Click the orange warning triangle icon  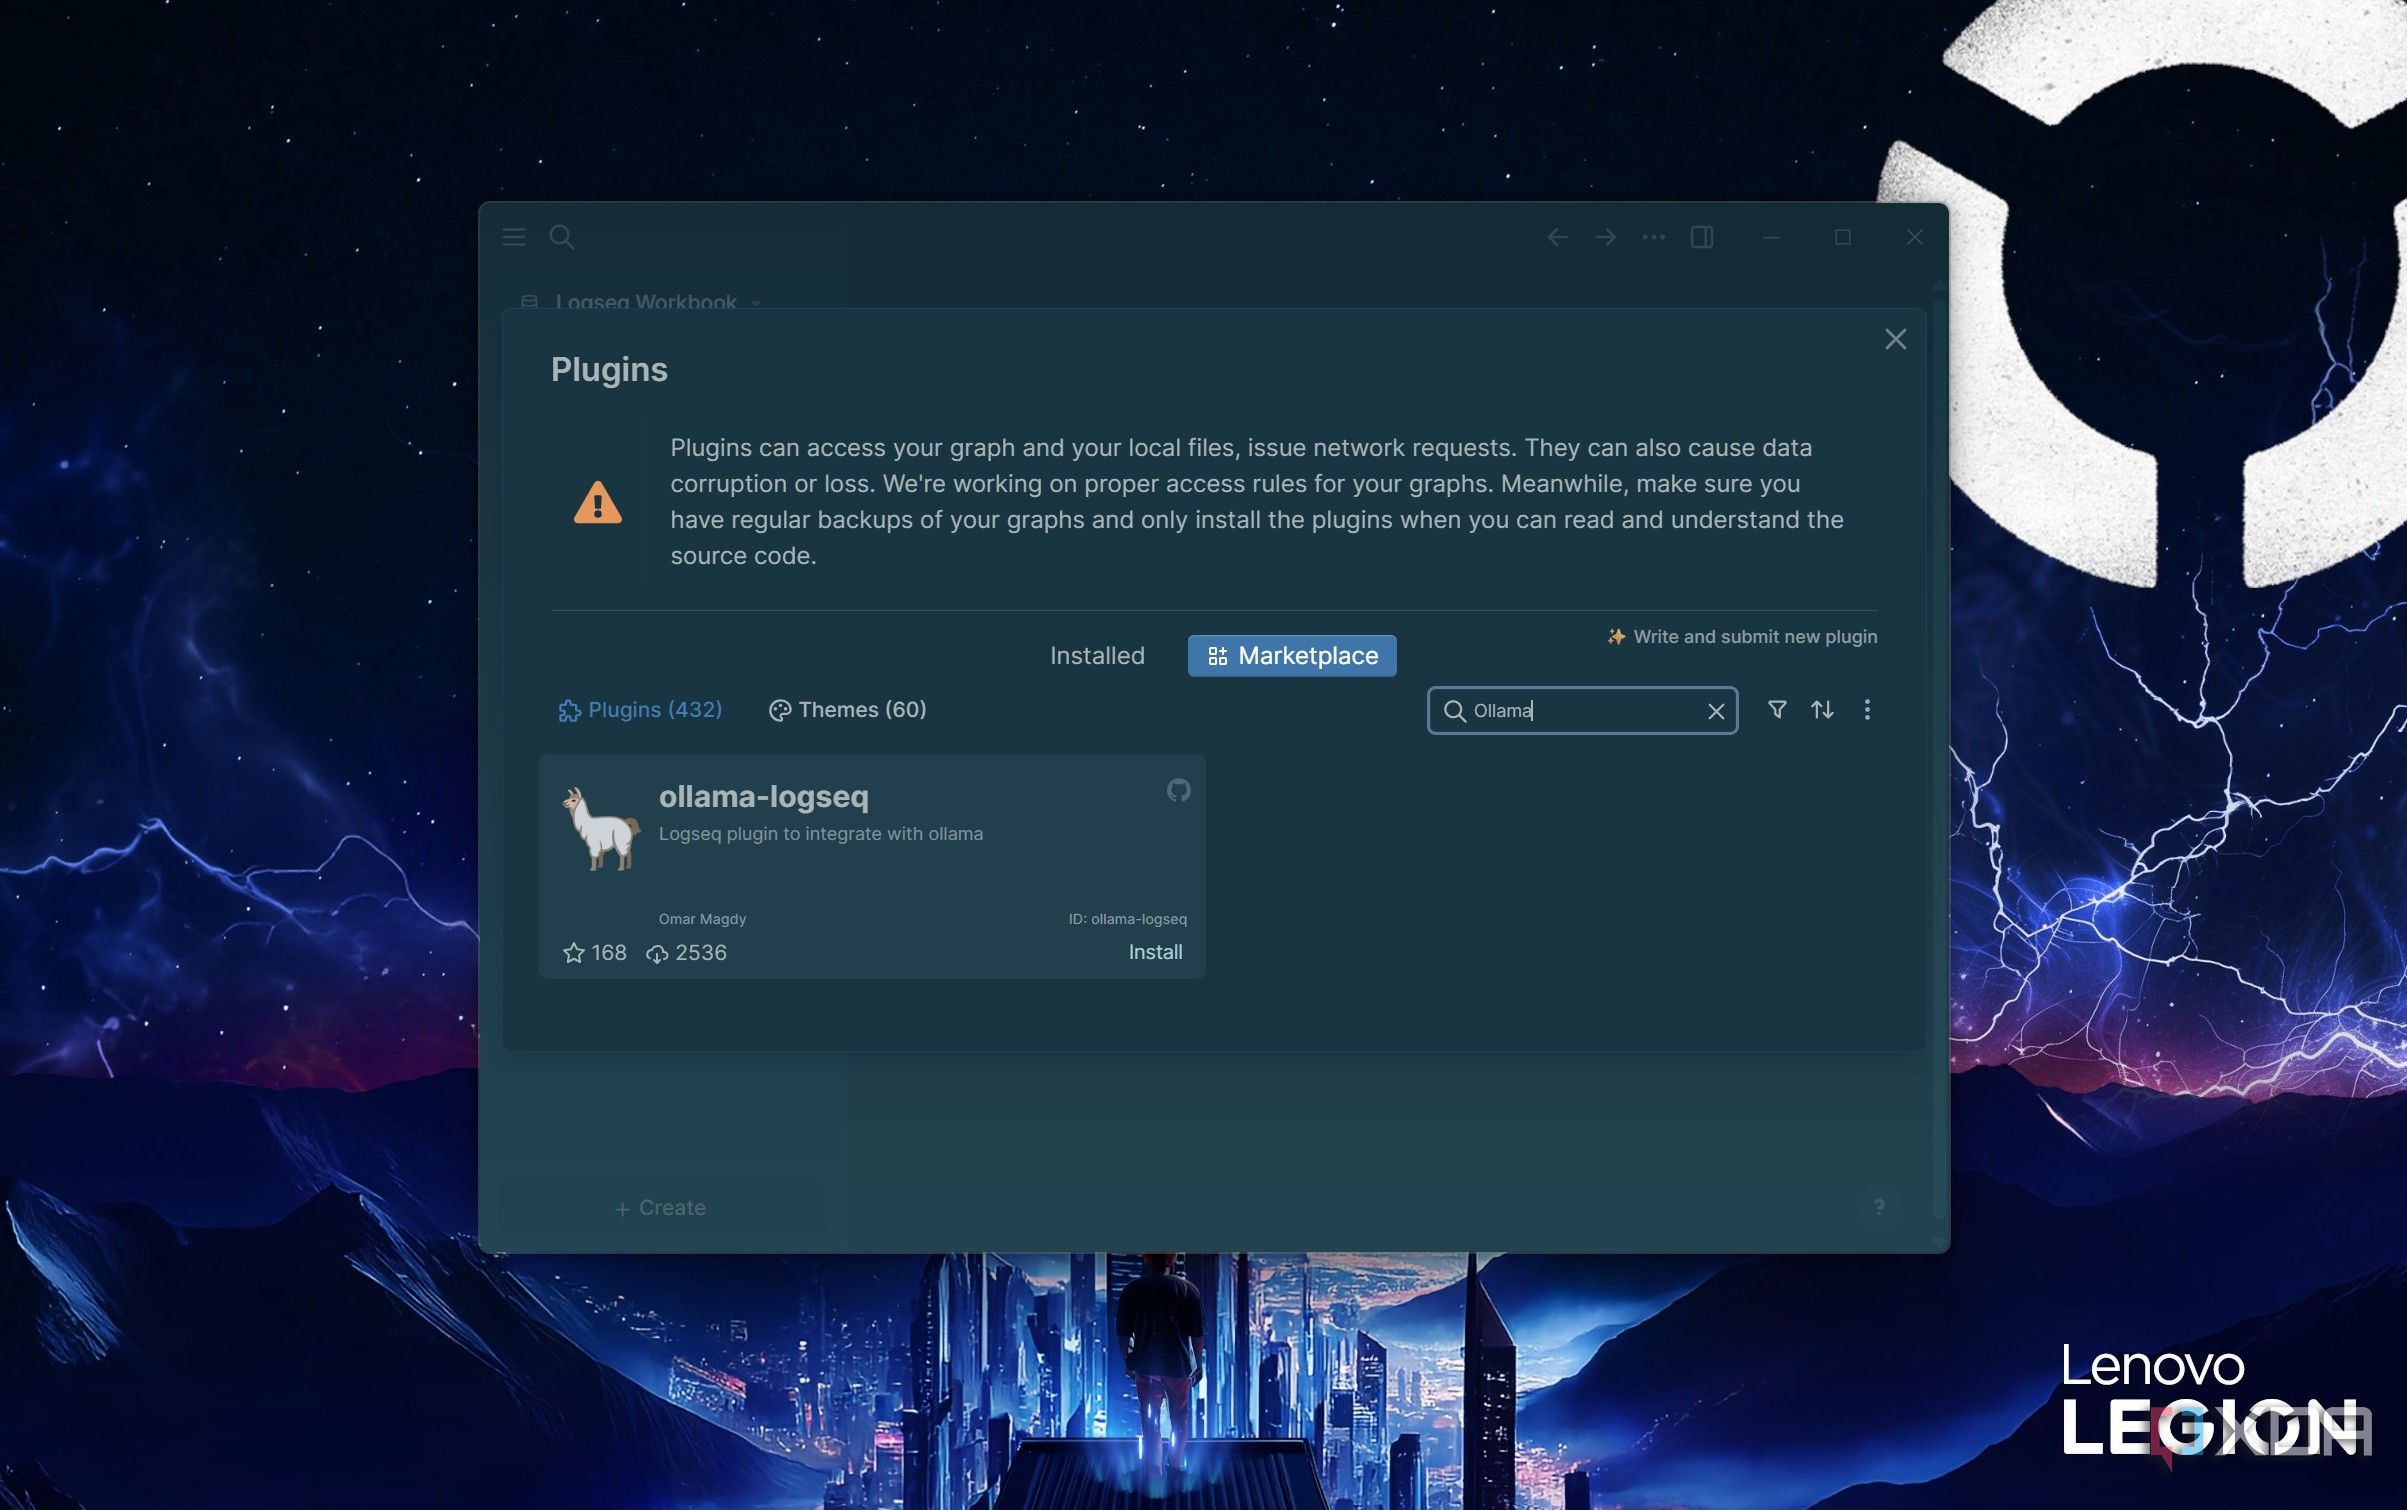pos(597,502)
